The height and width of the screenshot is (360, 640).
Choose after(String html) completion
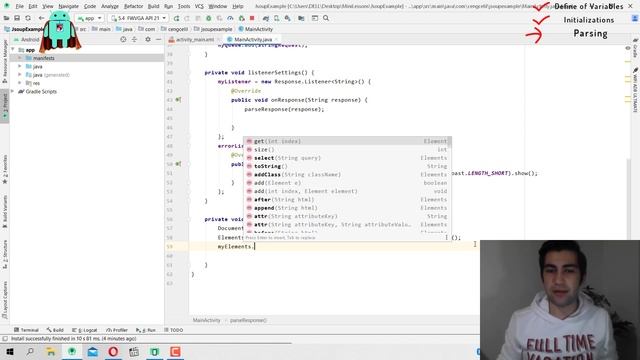pyautogui.click(x=347, y=200)
